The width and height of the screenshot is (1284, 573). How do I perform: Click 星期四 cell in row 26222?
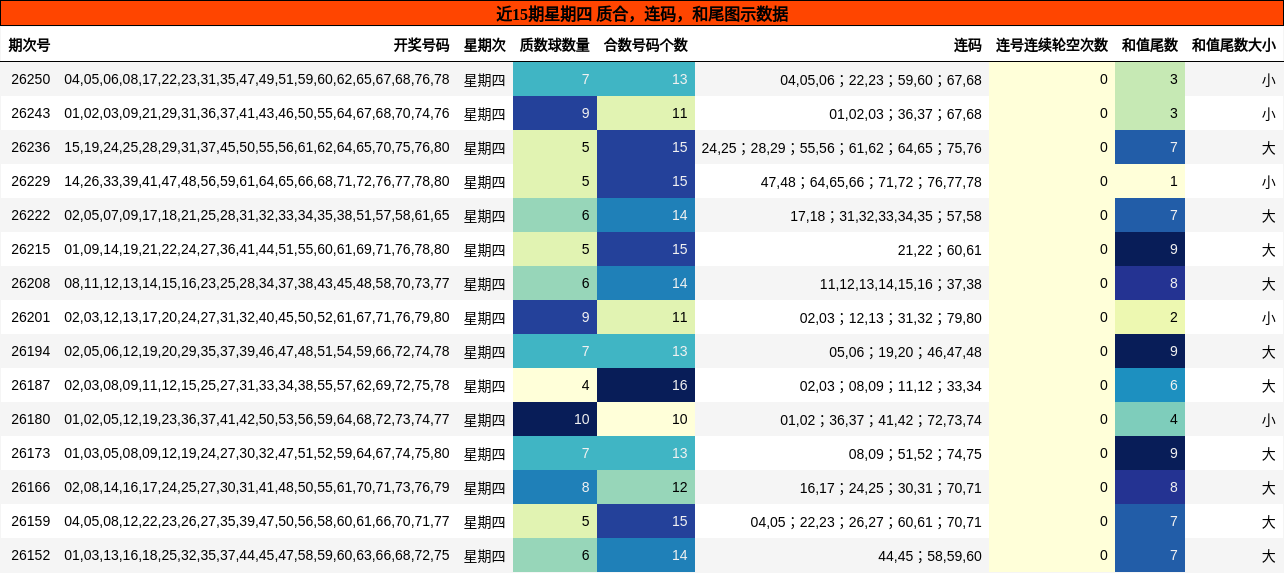coord(485,215)
